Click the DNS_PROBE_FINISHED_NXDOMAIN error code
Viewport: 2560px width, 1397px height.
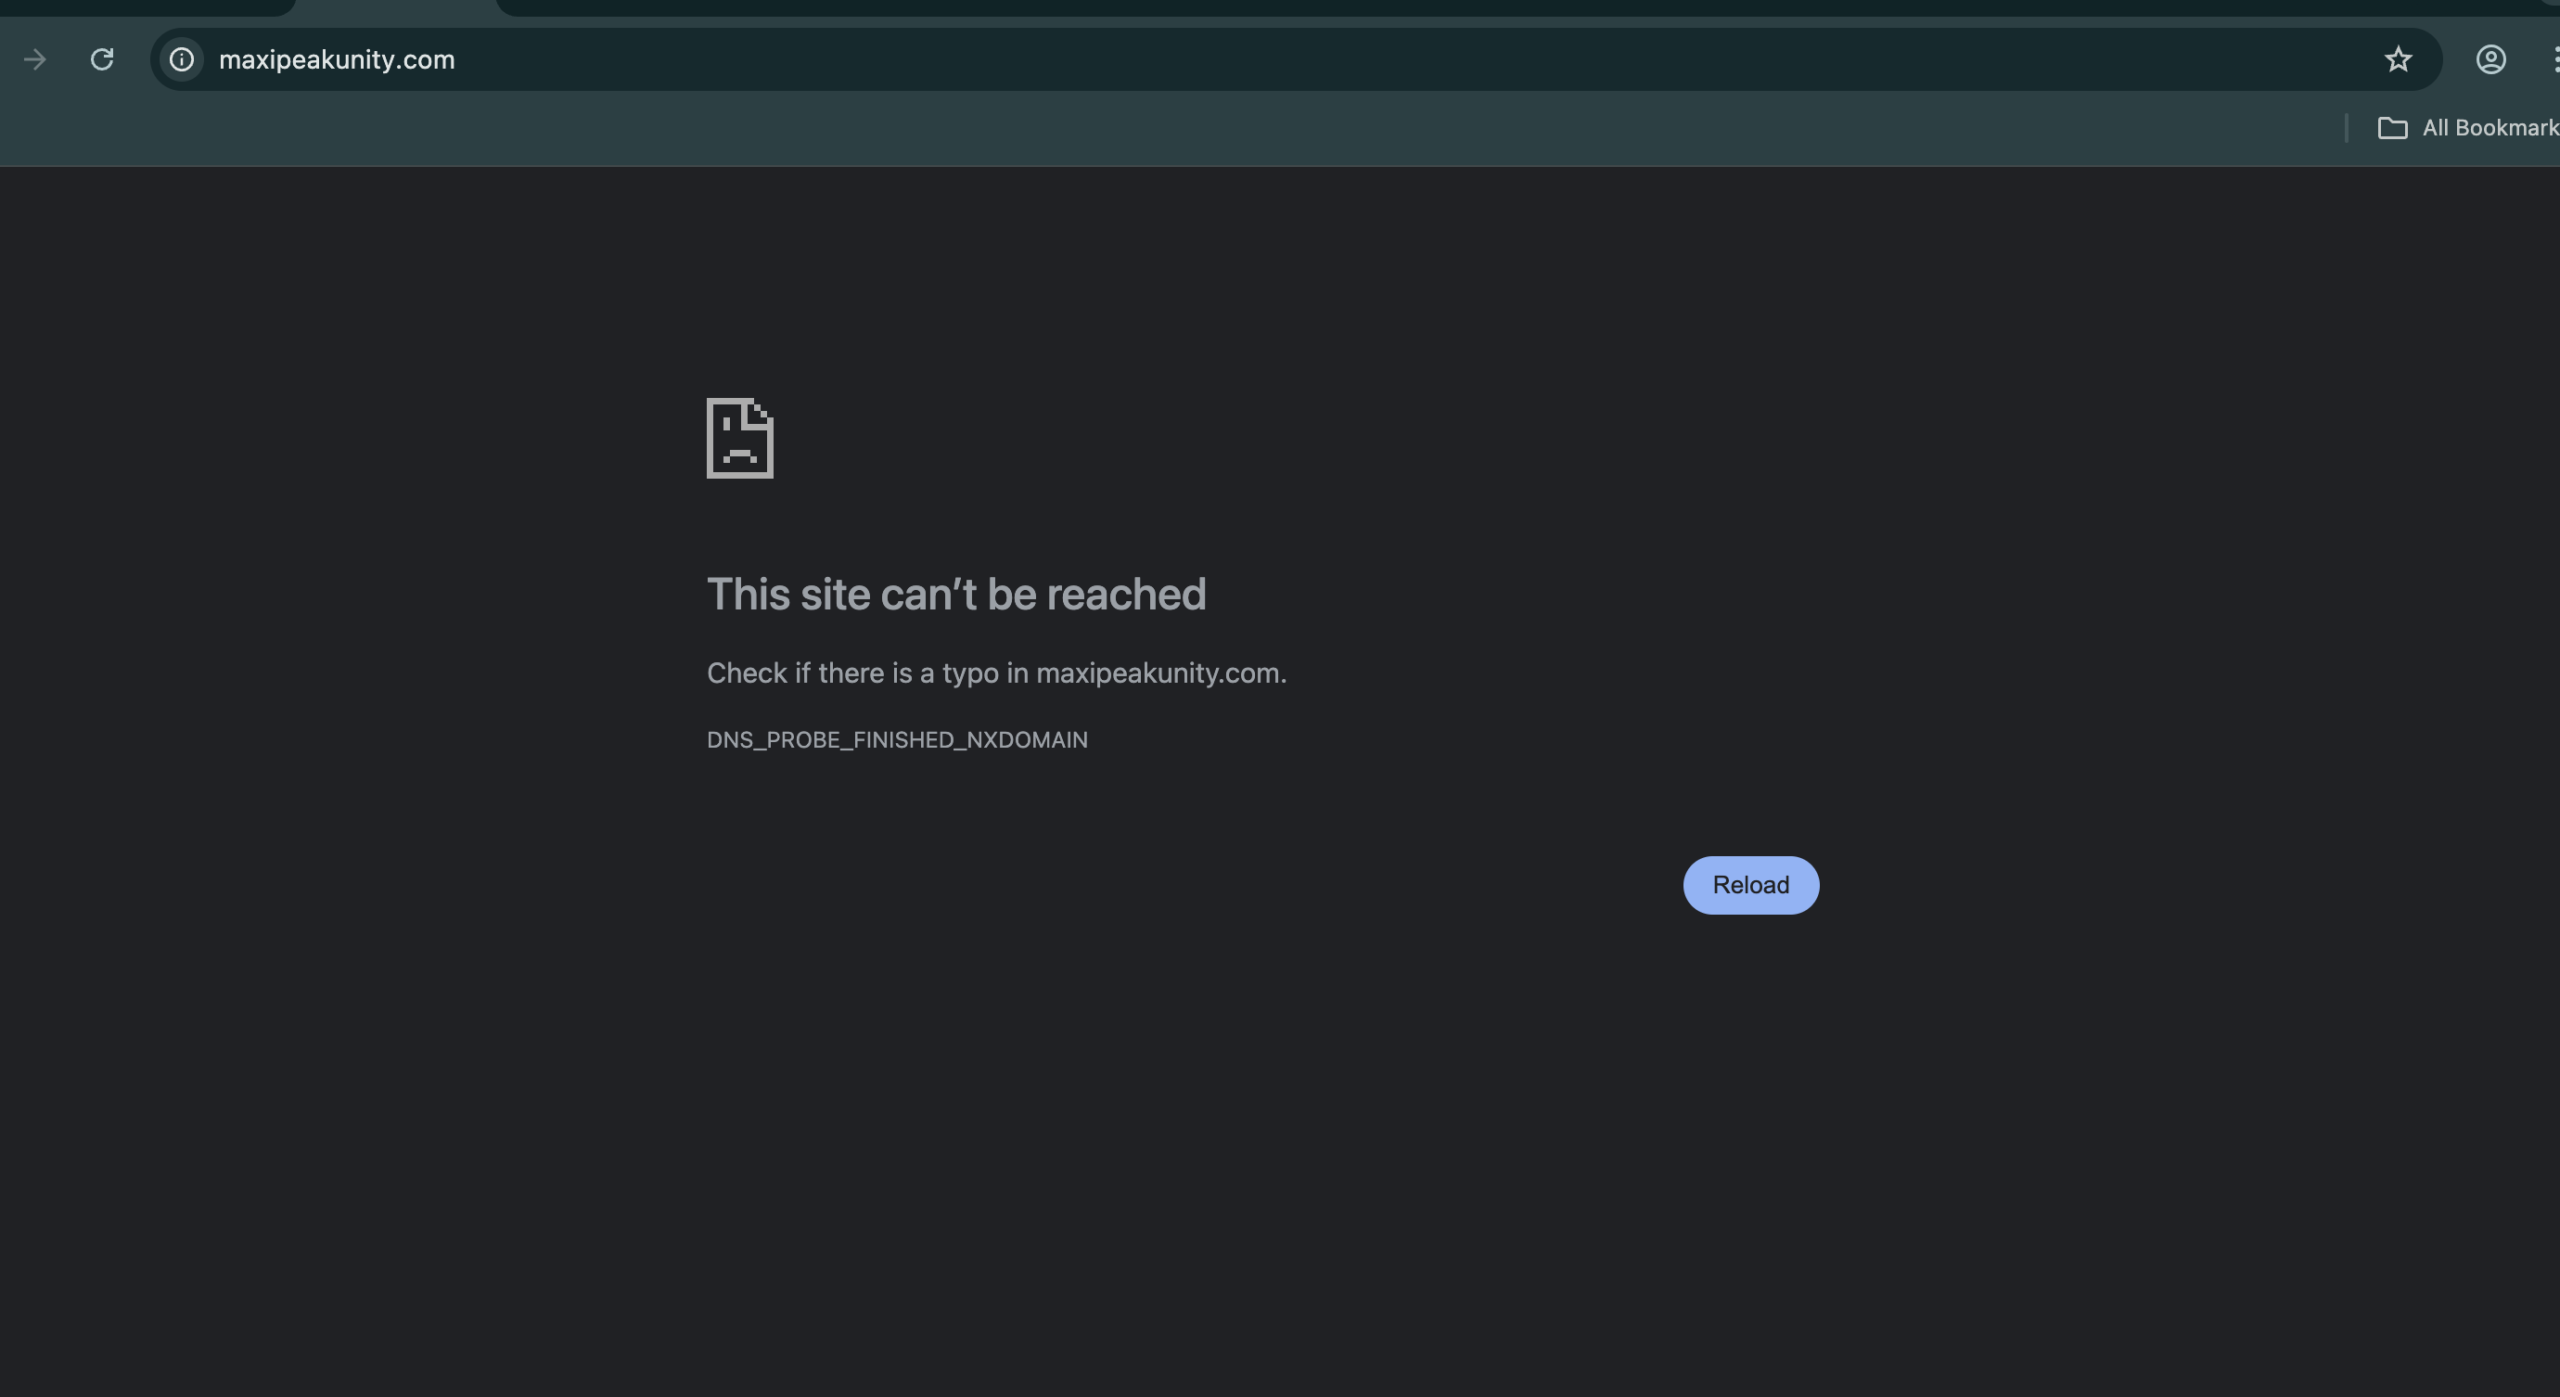897,740
